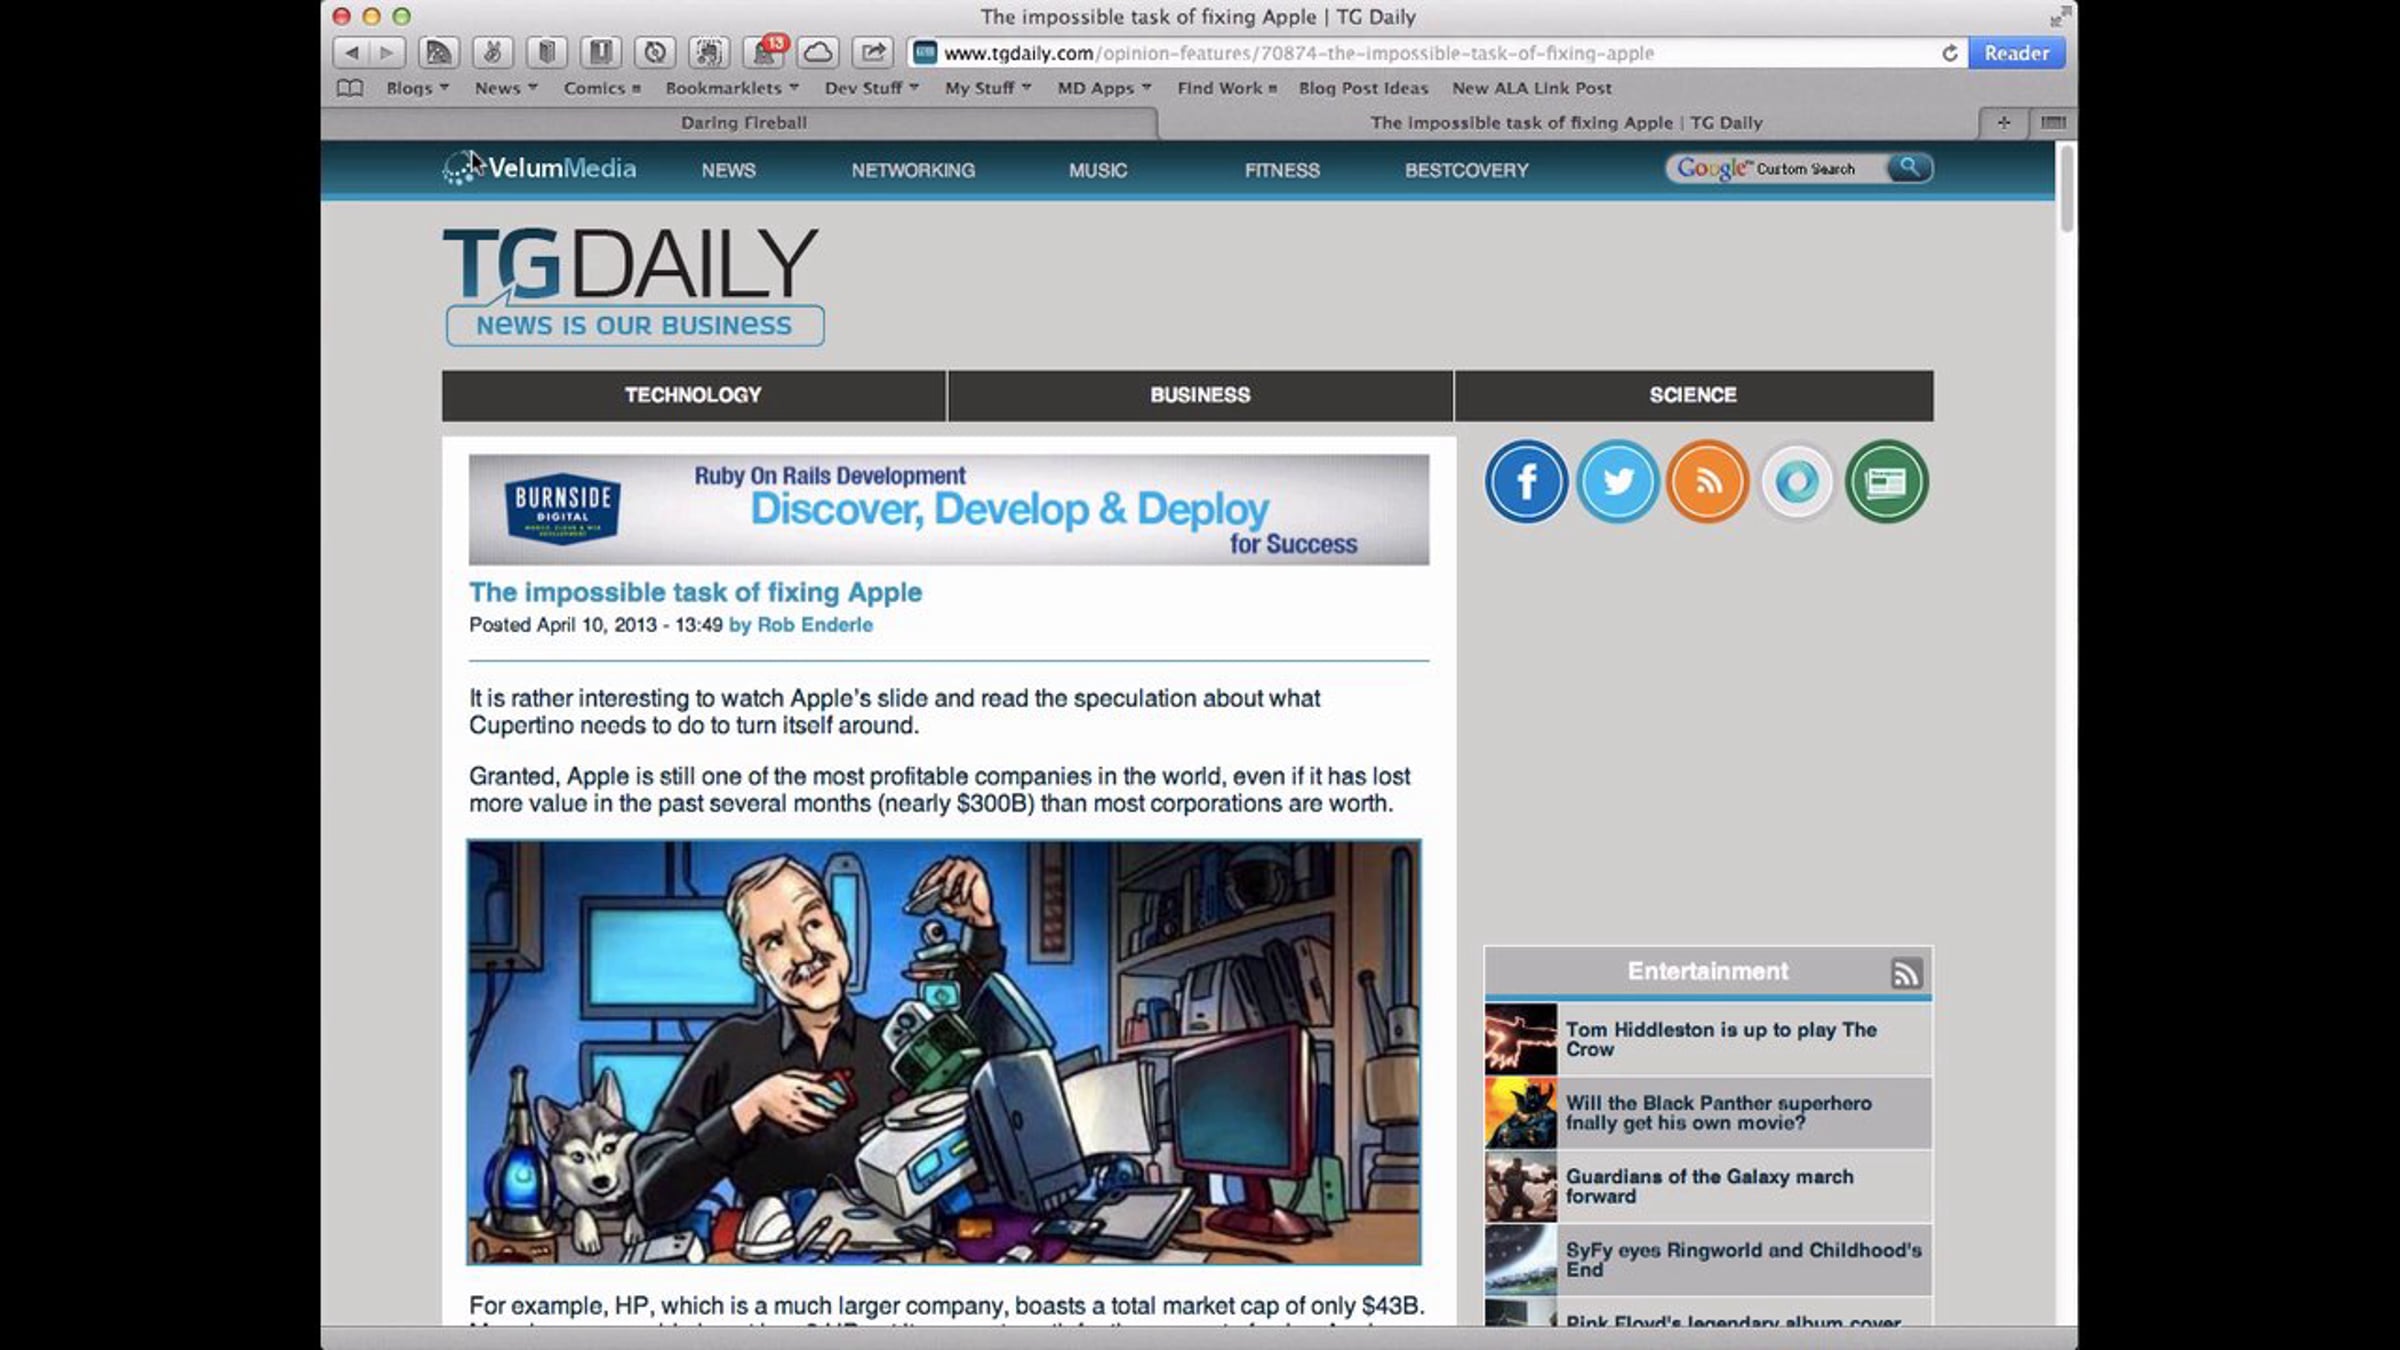2400x1350 pixels.
Task: Go back with the Safari back arrow
Action: tap(351, 53)
